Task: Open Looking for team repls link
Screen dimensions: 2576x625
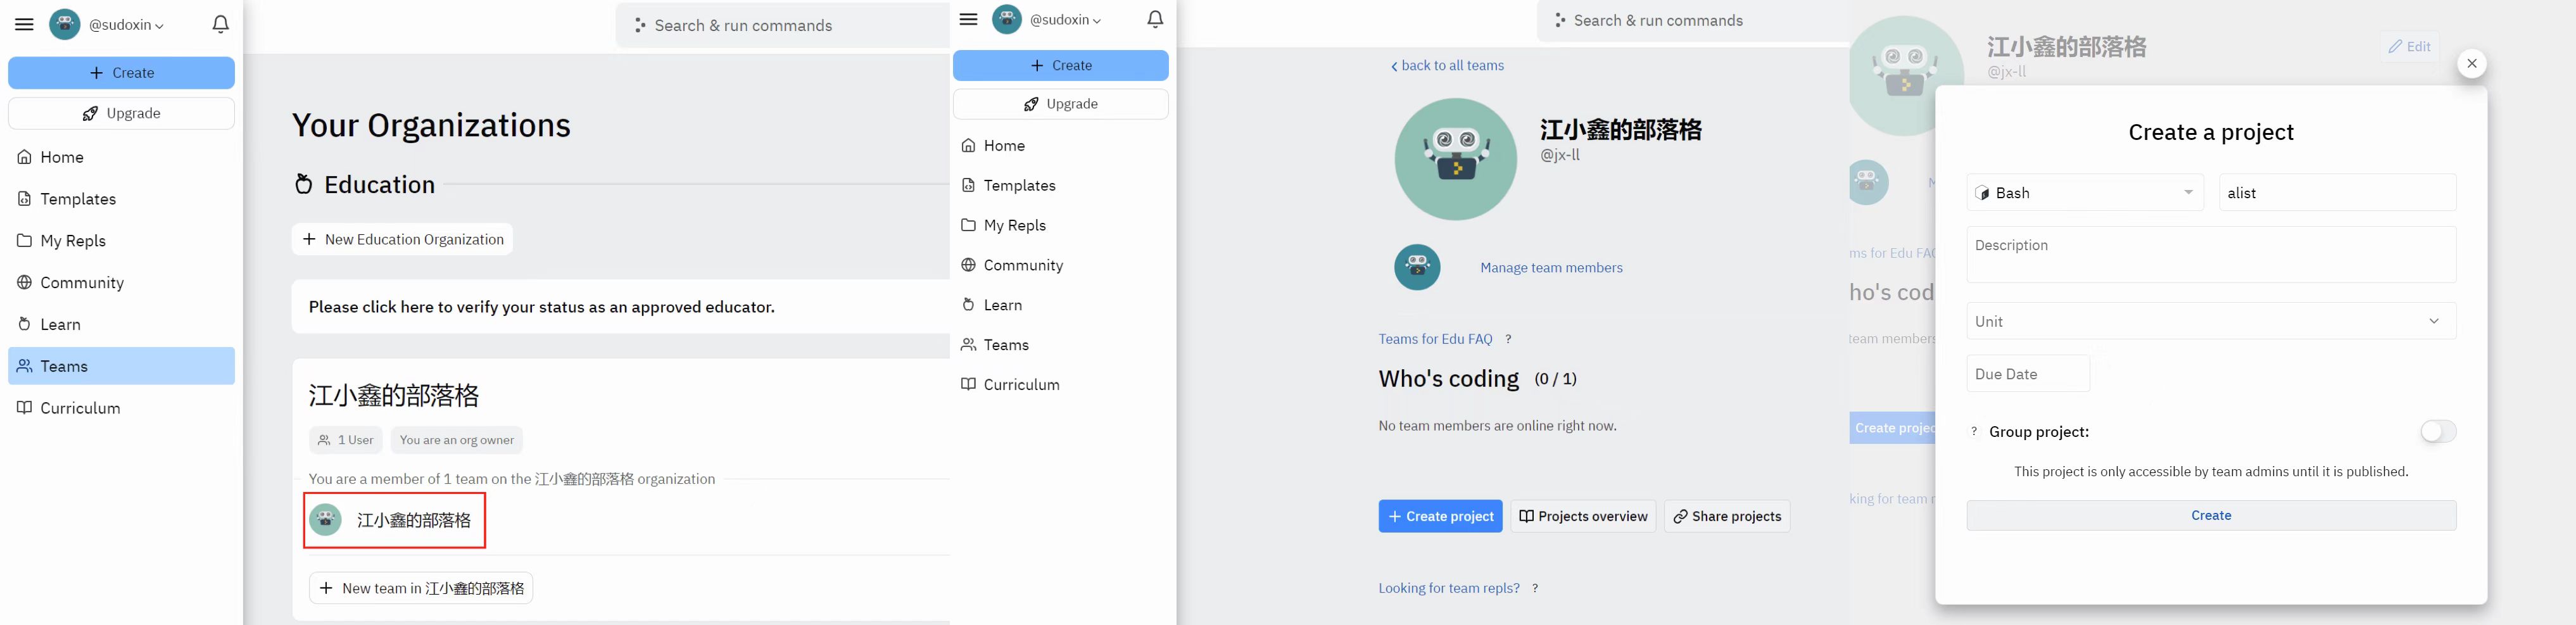Action: pyautogui.click(x=1449, y=588)
